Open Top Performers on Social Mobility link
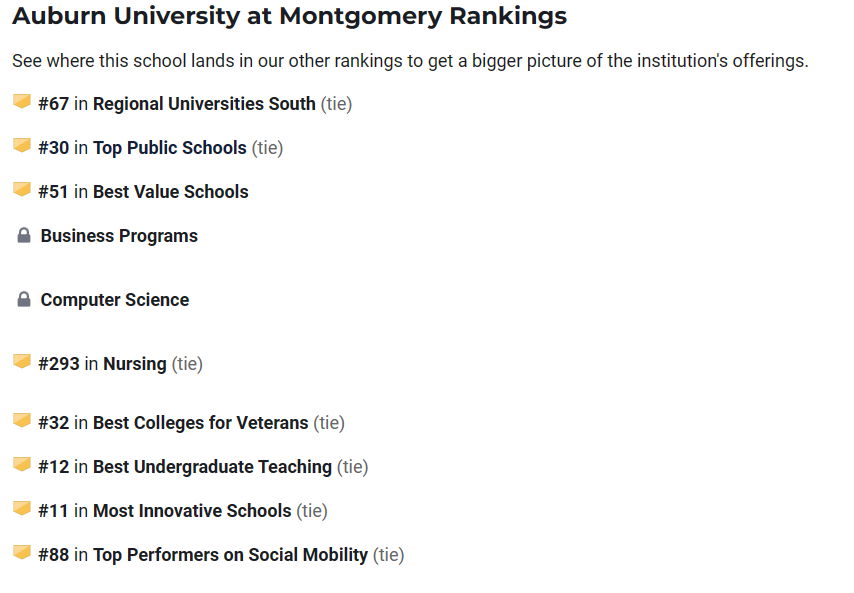Image resolution: width=854 pixels, height=593 pixels. pos(230,555)
